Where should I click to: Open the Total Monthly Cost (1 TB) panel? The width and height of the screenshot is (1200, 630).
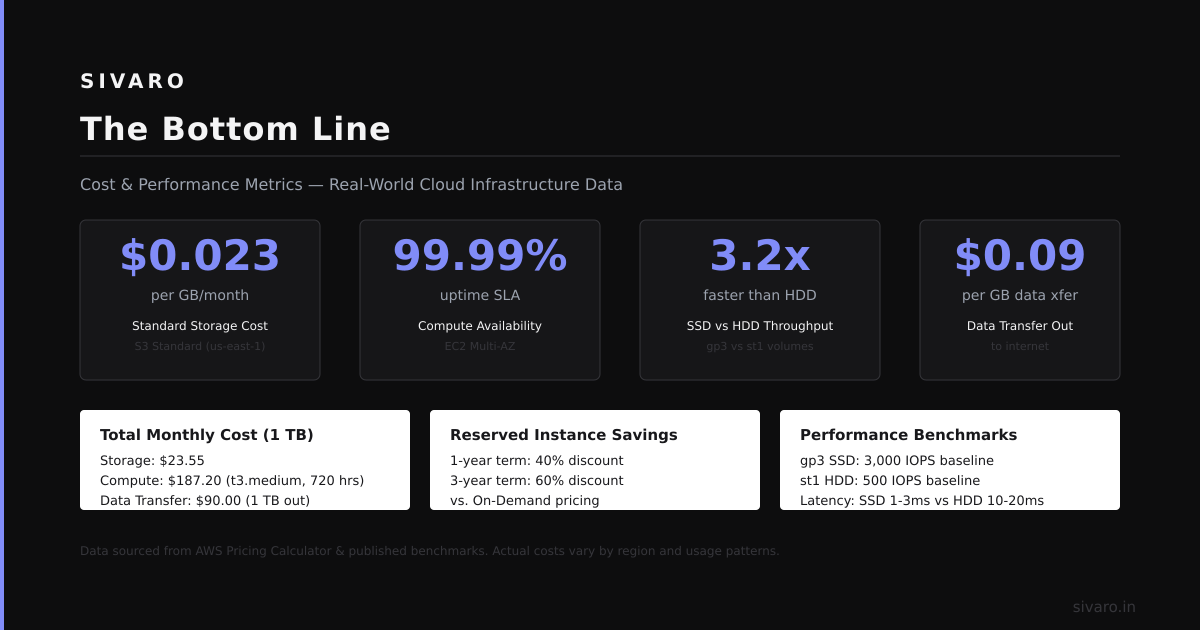click(x=245, y=460)
